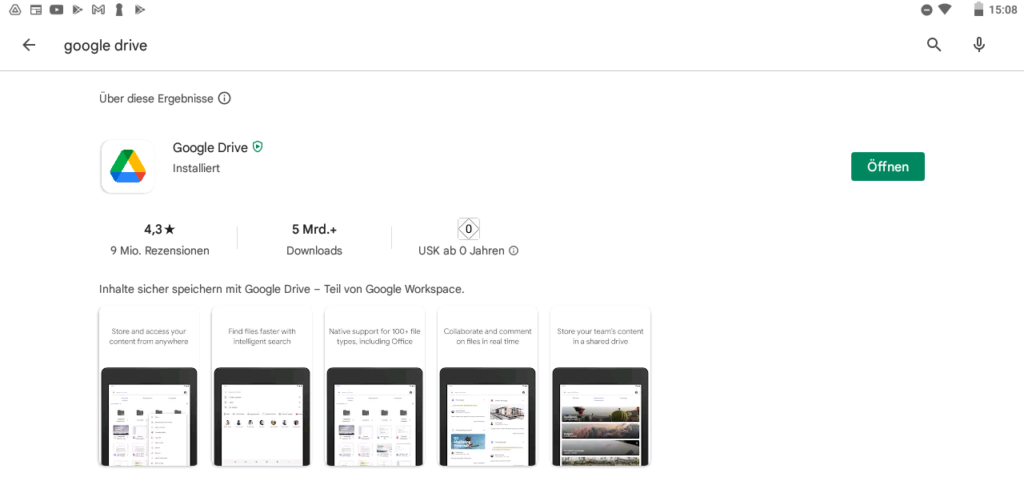The image size is (1024, 481).
Task: Tap the calendar notification icon in status bar
Action: [36, 10]
